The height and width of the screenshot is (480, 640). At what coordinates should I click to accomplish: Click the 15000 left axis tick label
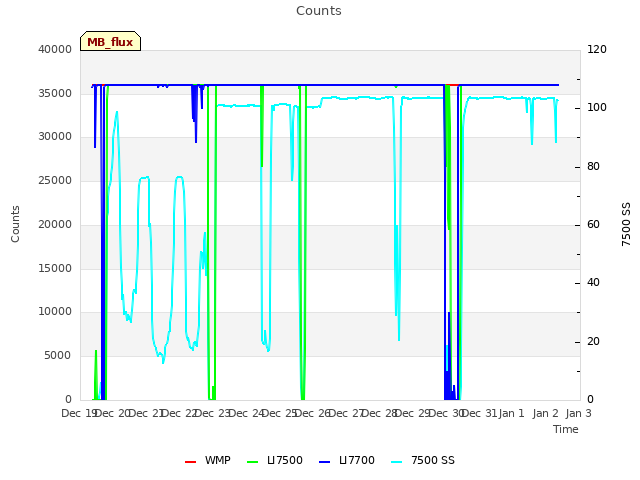pos(55,269)
